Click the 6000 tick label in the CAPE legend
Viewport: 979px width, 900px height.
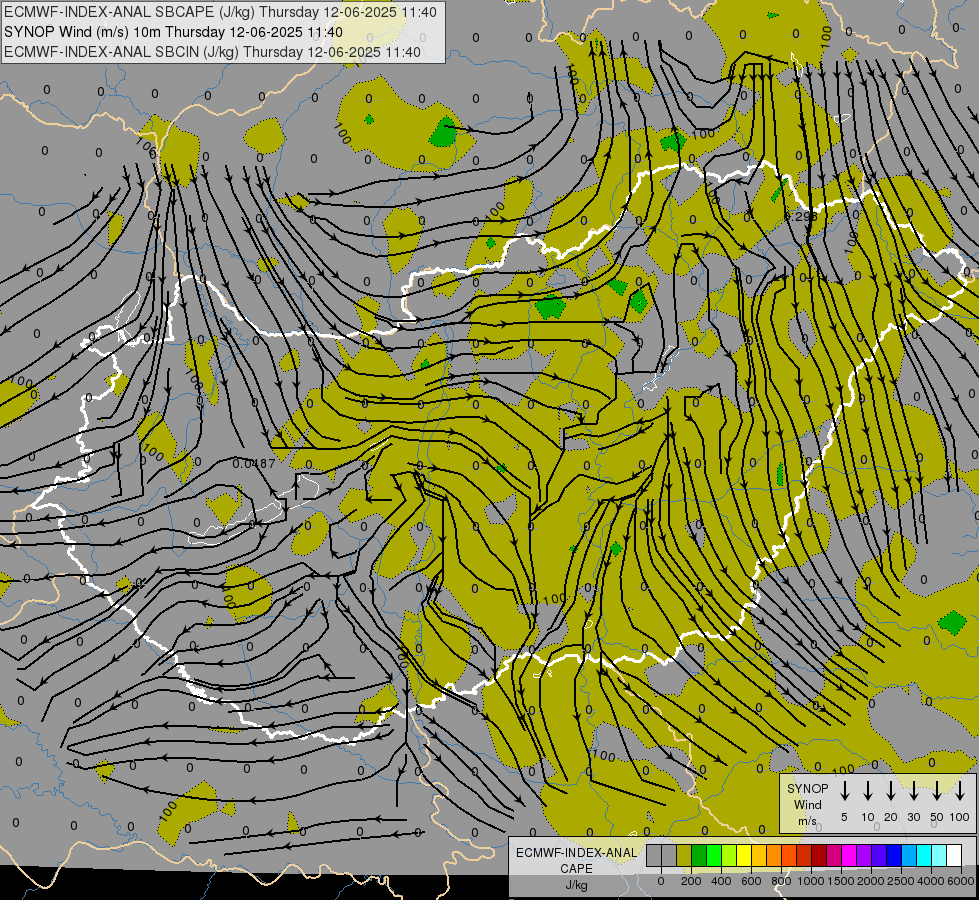(x=961, y=881)
